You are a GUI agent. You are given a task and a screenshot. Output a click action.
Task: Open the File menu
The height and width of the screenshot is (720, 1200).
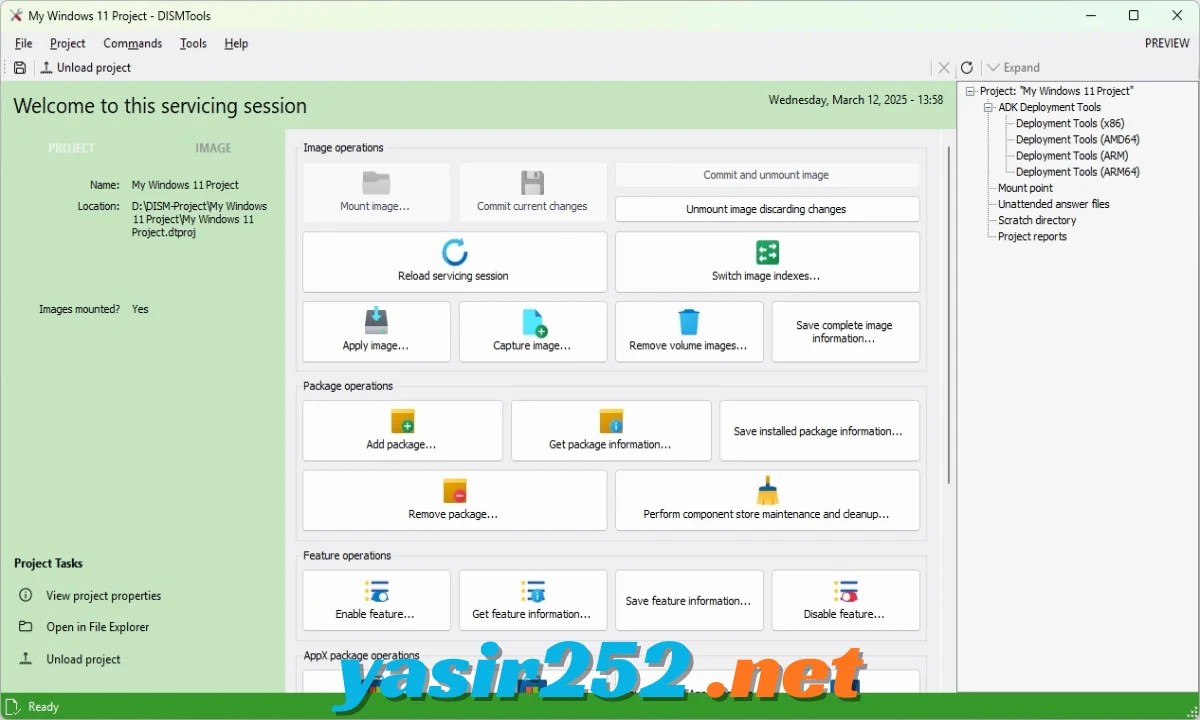24,43
